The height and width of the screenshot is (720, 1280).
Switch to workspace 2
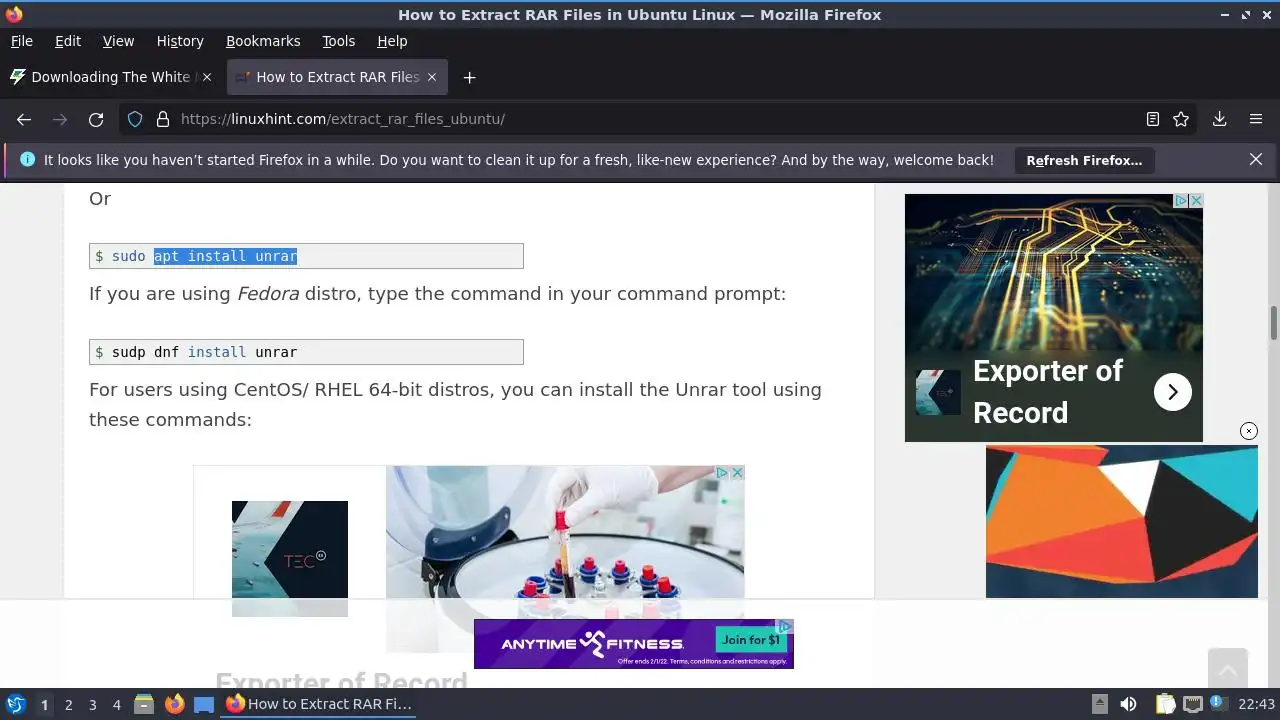[68, 704]
